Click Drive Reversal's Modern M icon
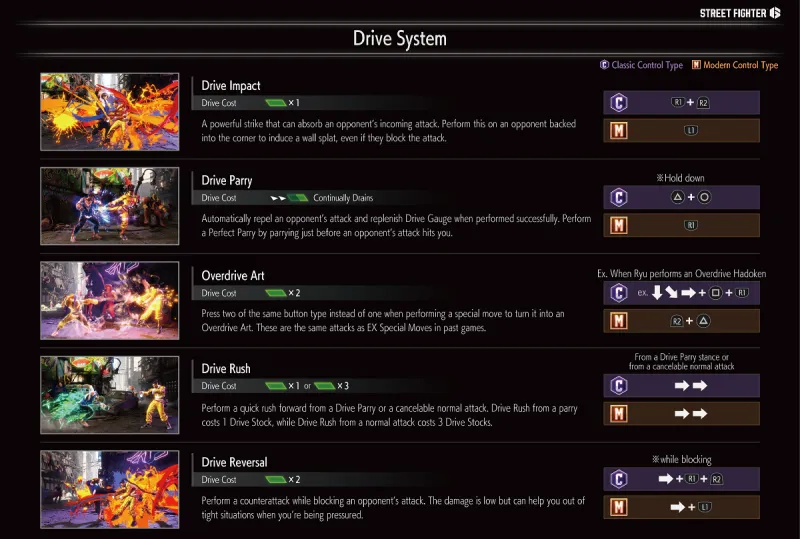Image resolution: width=800 pixels, height=539 pixels. click(x=619, y=508)
